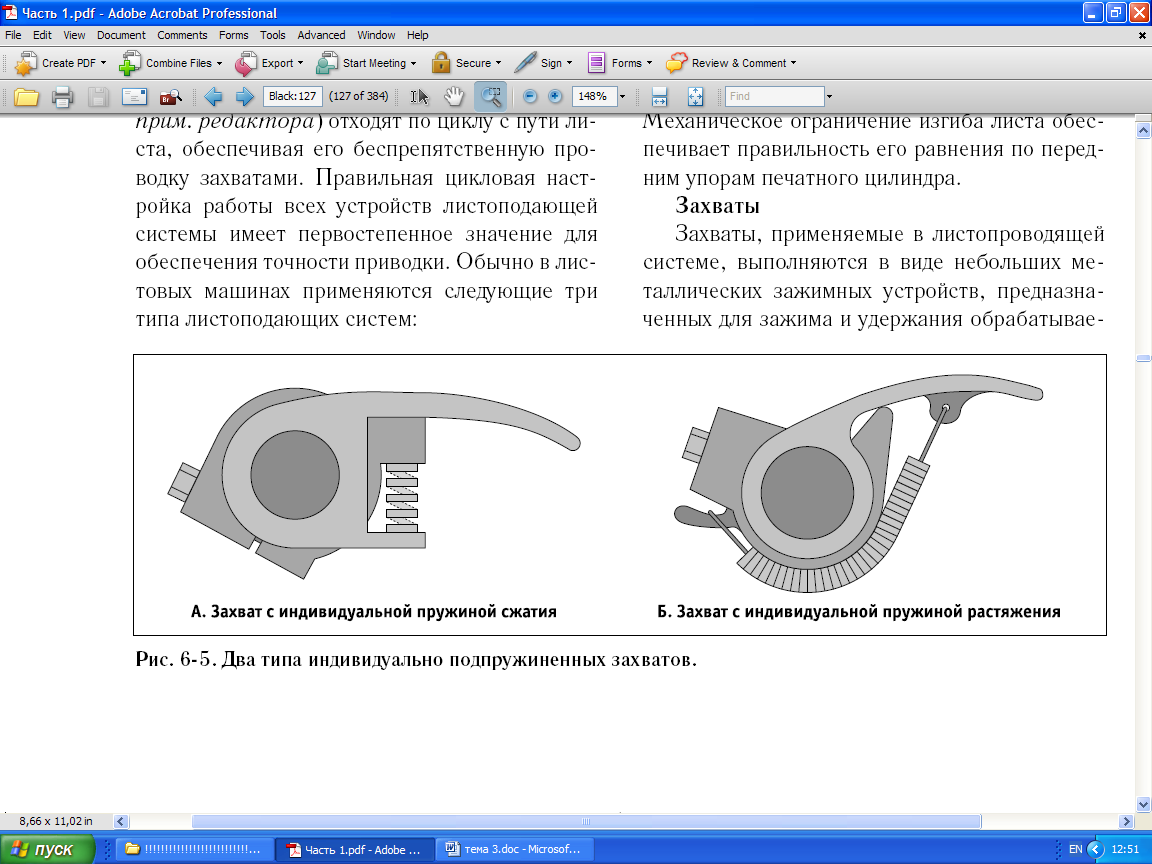The height and width of the screenshot is (864, 1152).
Task: Click the 8,66 x 11,02 in page size
Action: [56, 821]
